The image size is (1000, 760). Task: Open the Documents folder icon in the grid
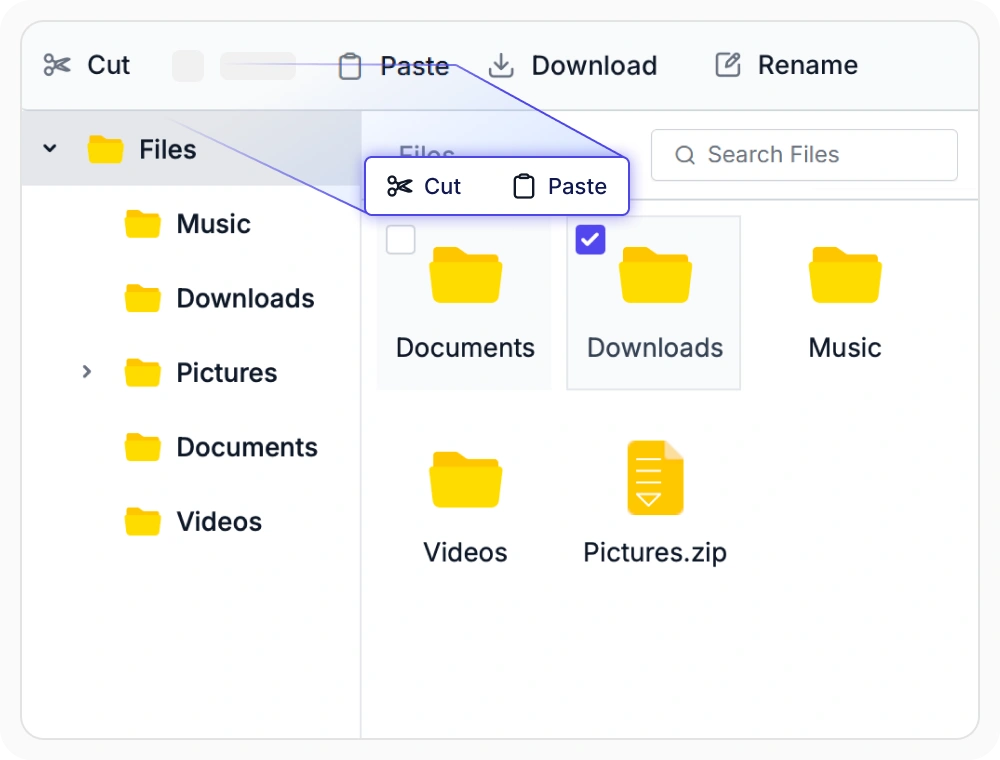pyautogui.click(x=466, y=275)
